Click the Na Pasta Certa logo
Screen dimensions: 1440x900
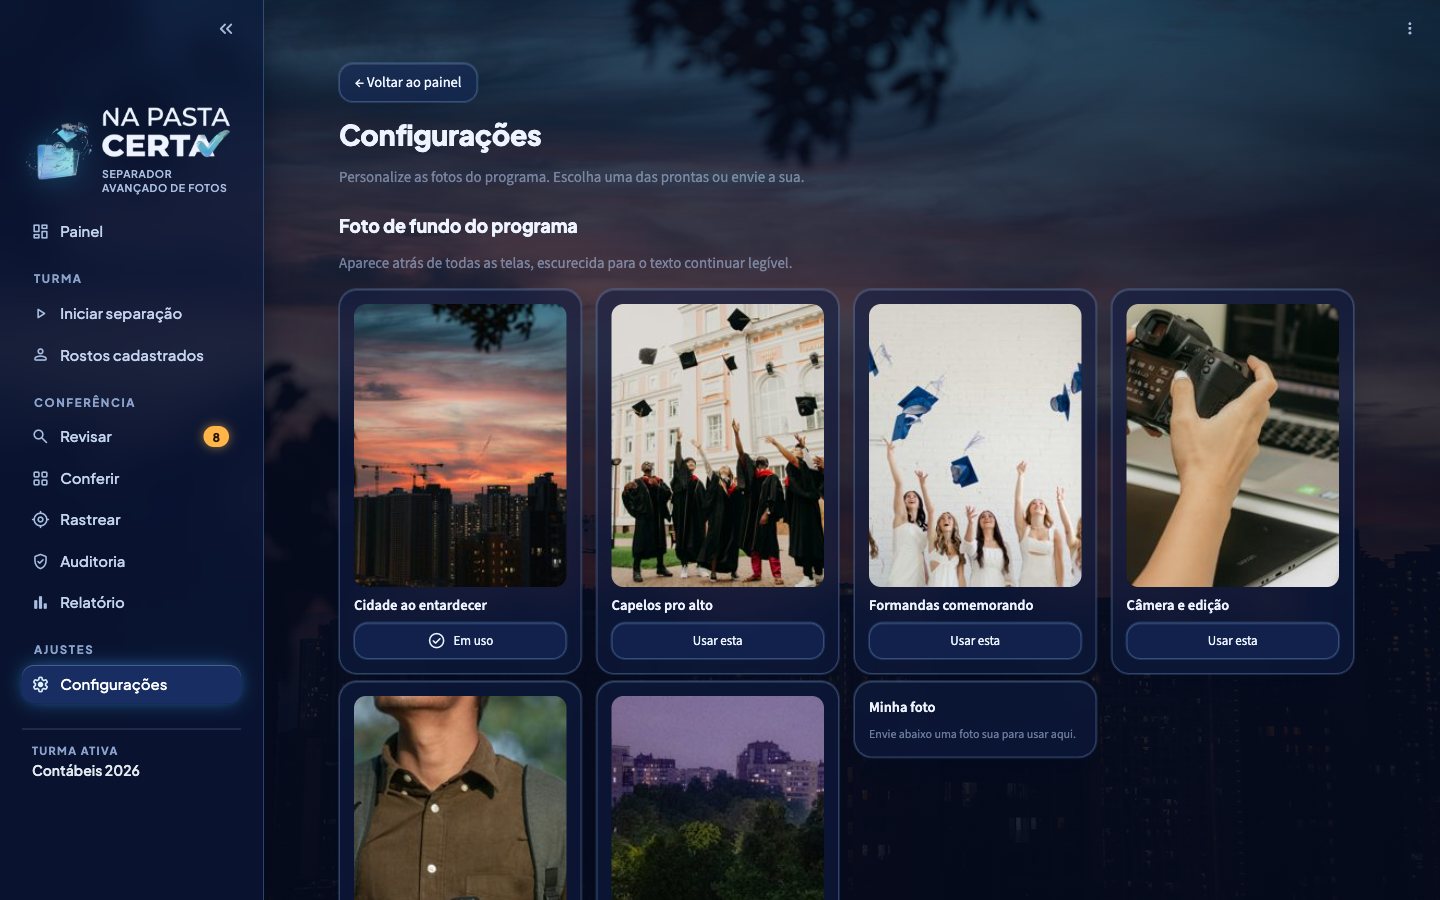(x=130, y=150)
